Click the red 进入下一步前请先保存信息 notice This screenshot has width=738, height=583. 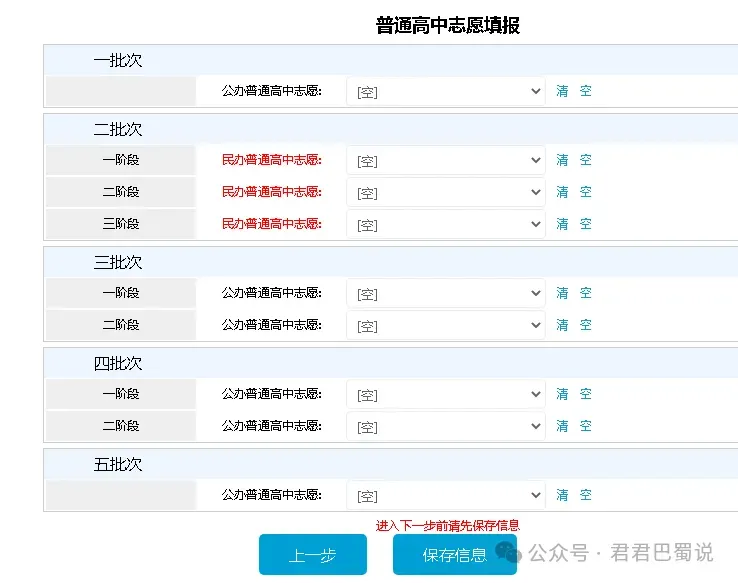[x=448, y=526]
